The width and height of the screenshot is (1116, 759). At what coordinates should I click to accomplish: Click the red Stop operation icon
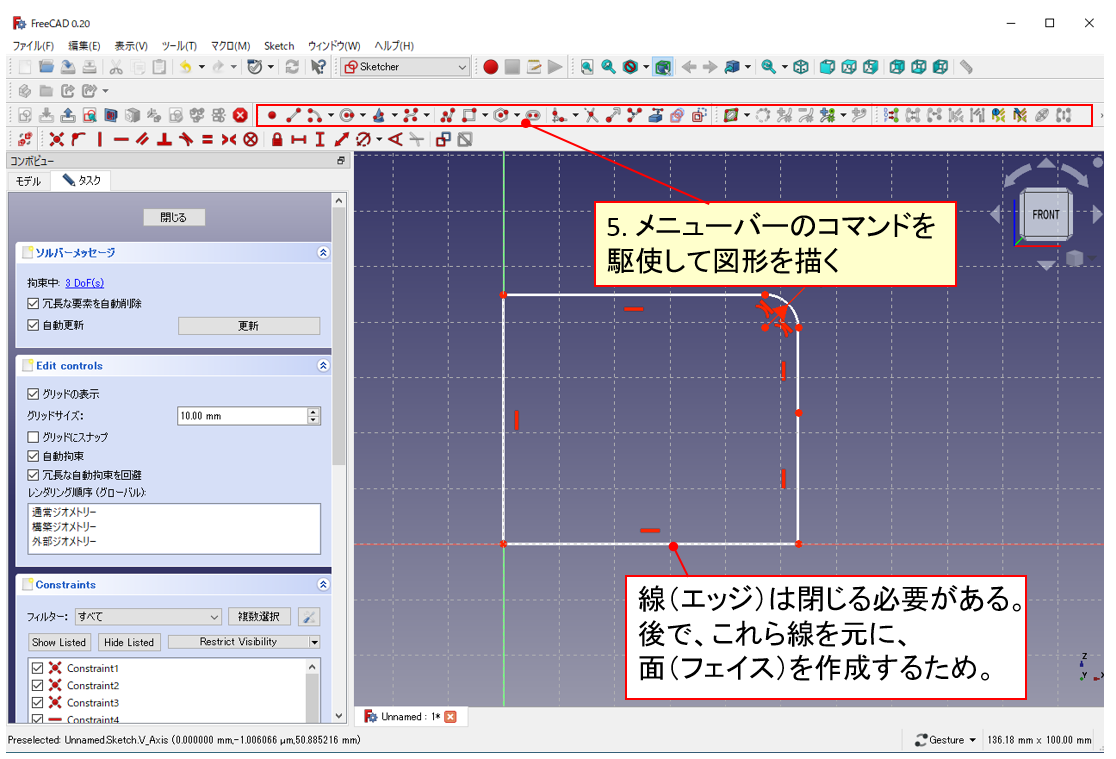[241, 115]
